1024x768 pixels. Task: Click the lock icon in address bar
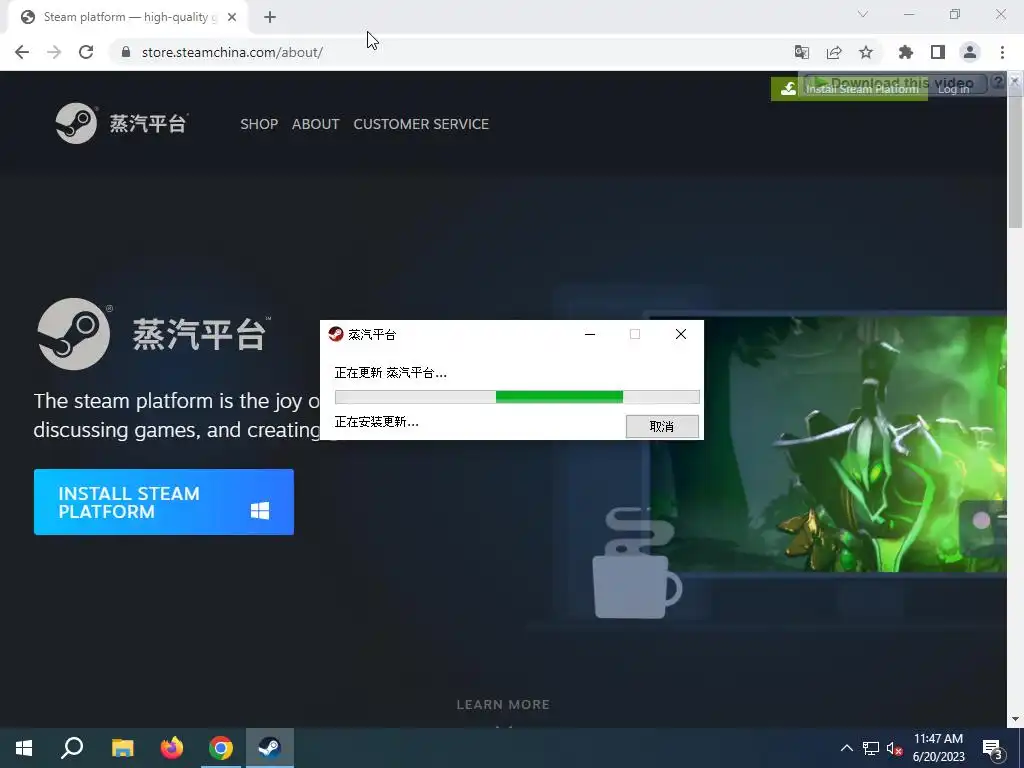click(126, 52)
